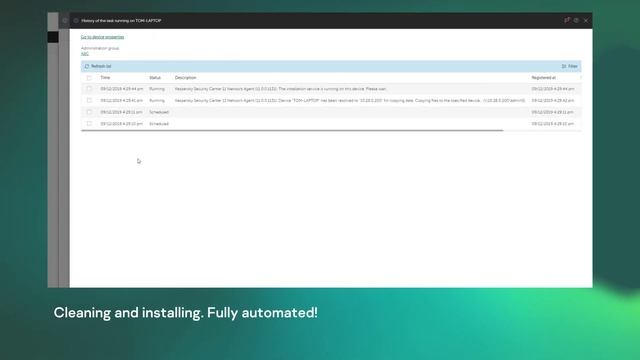Select the Scheduled status in the 4:29:11 pm row
Viewport: 640px width, 360px height.
point(159,112)
